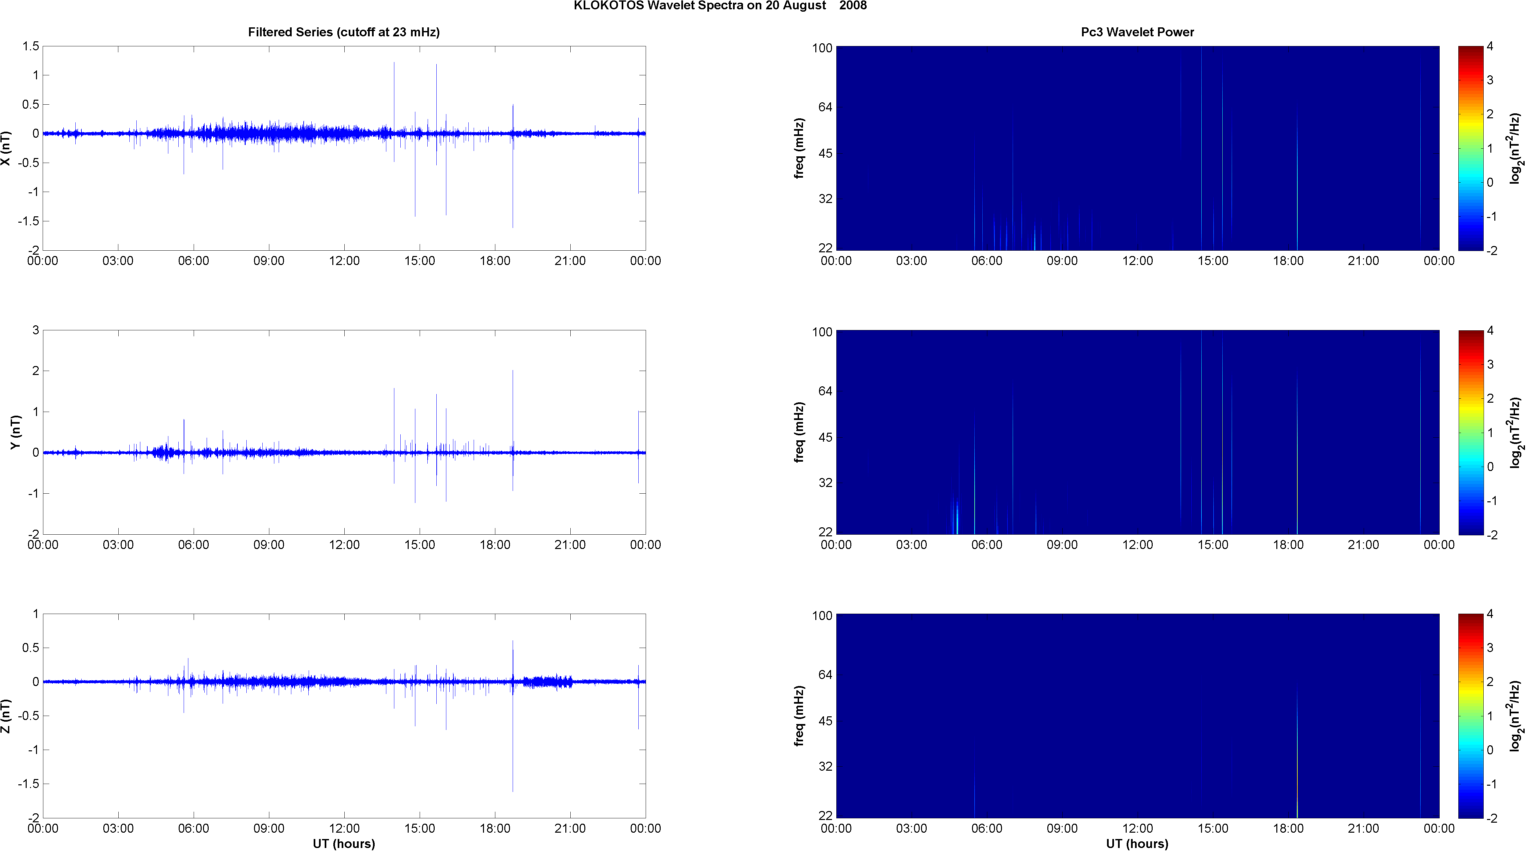Click the Pc3 Wavelet Power title

tap(1137, 32)
